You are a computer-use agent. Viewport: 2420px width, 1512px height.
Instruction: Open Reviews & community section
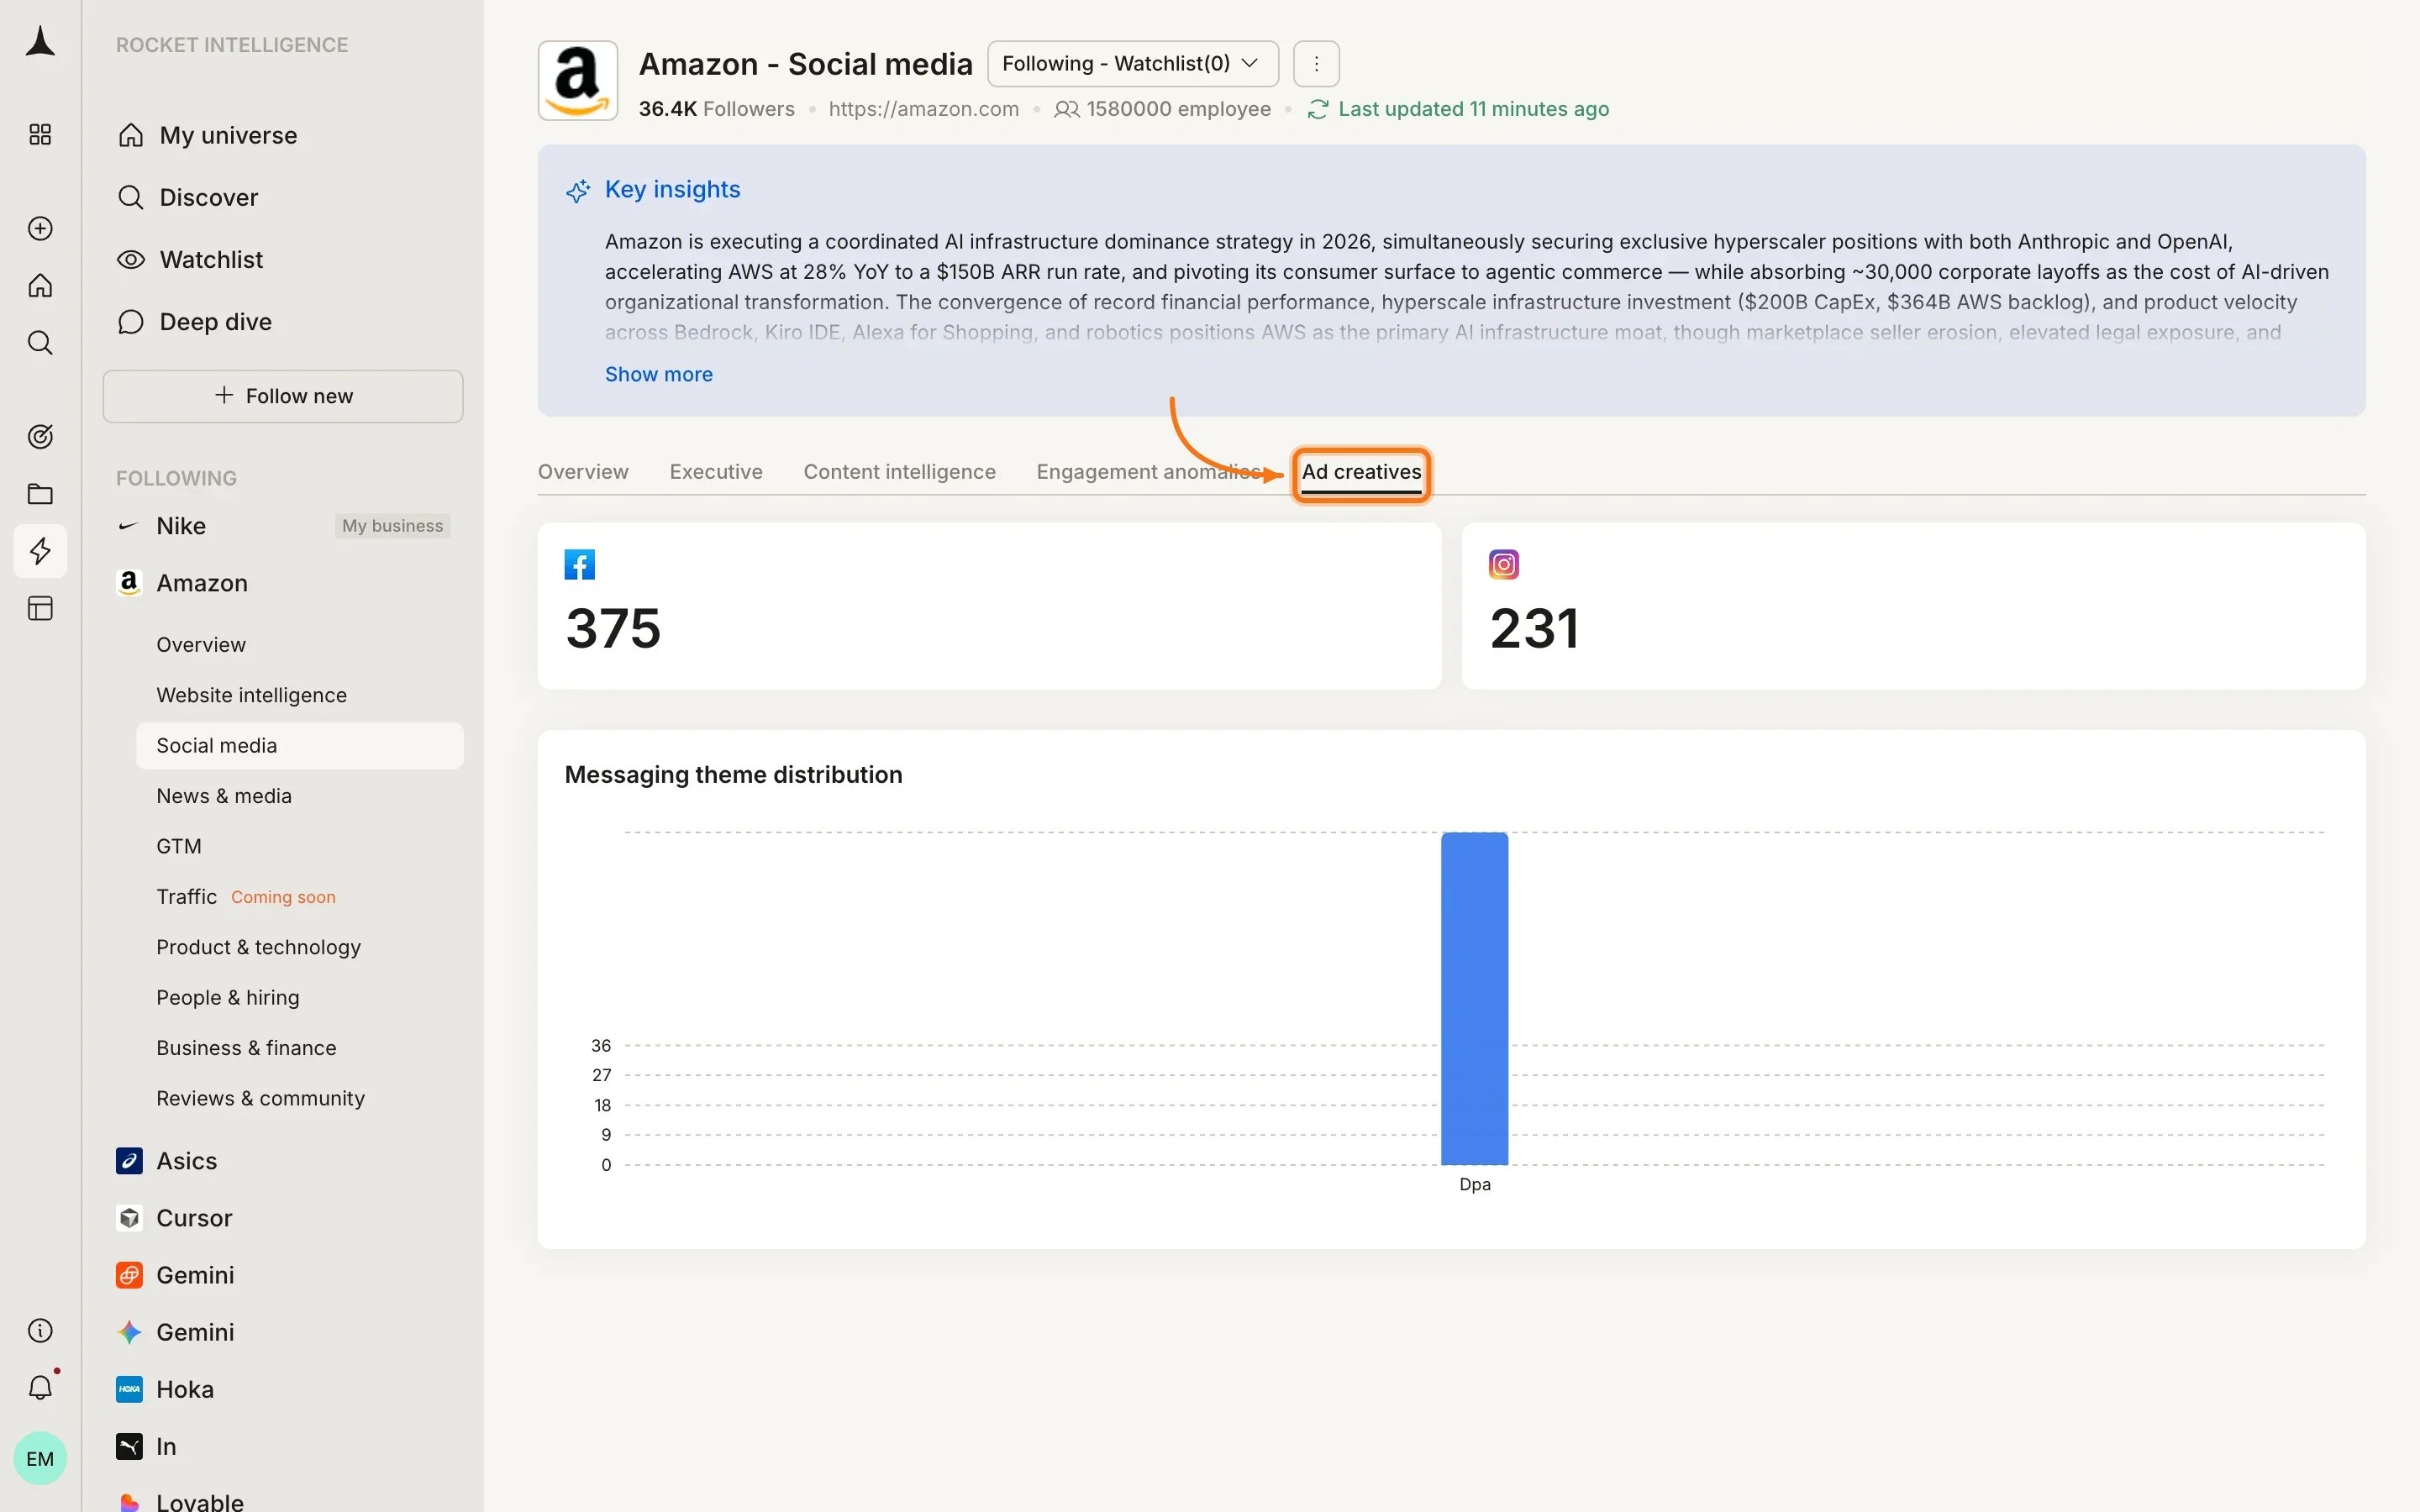260,1098
